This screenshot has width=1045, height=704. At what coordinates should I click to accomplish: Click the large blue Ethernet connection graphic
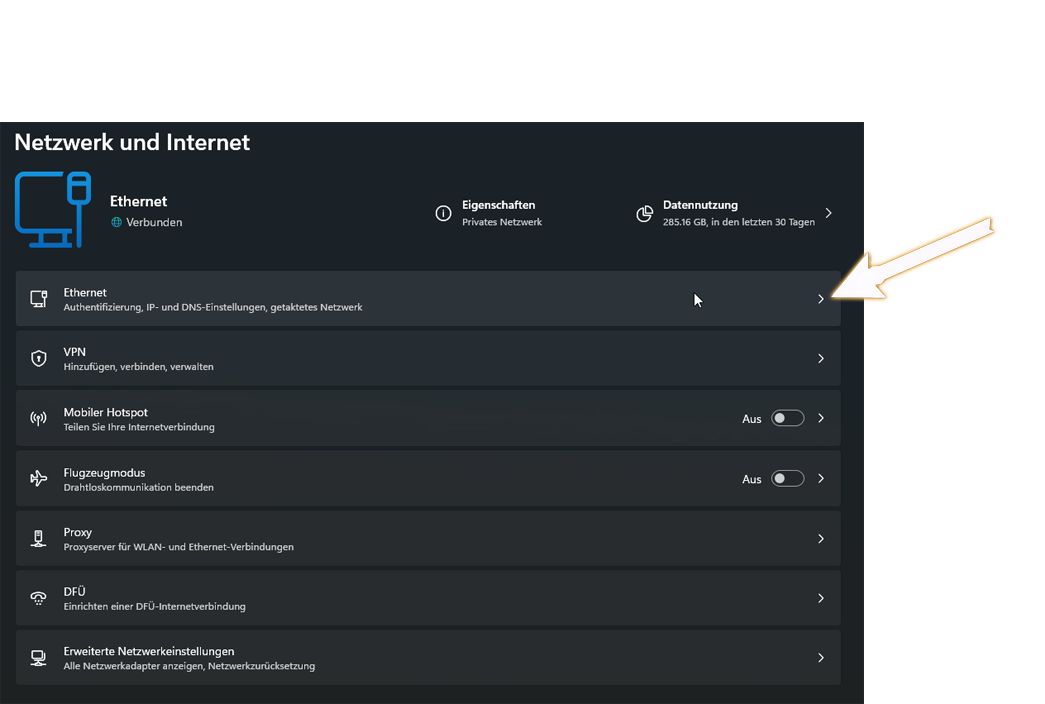click(52, 209)
